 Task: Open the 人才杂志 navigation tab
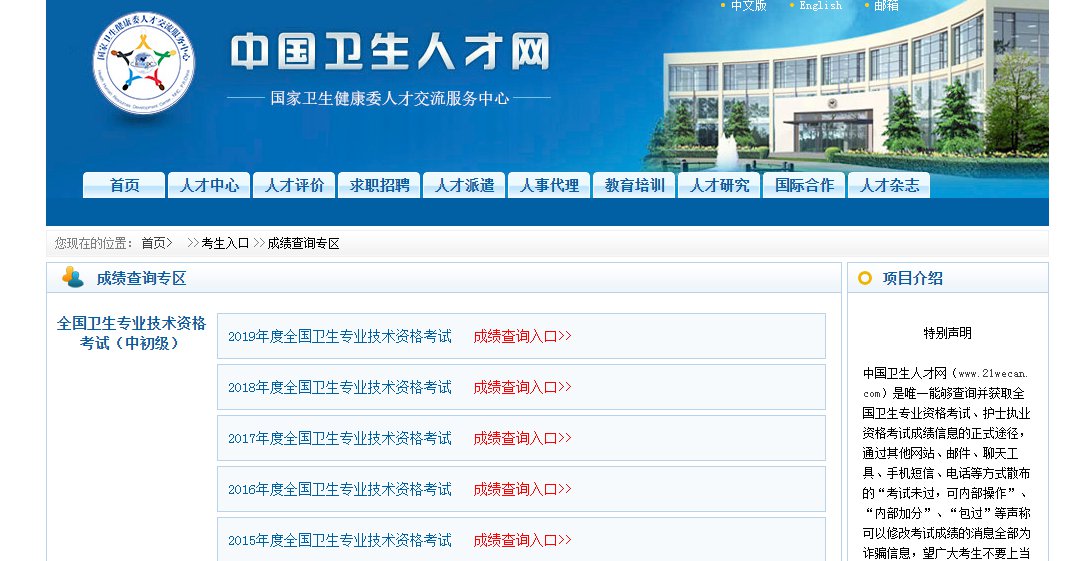(x=889, y=185)
